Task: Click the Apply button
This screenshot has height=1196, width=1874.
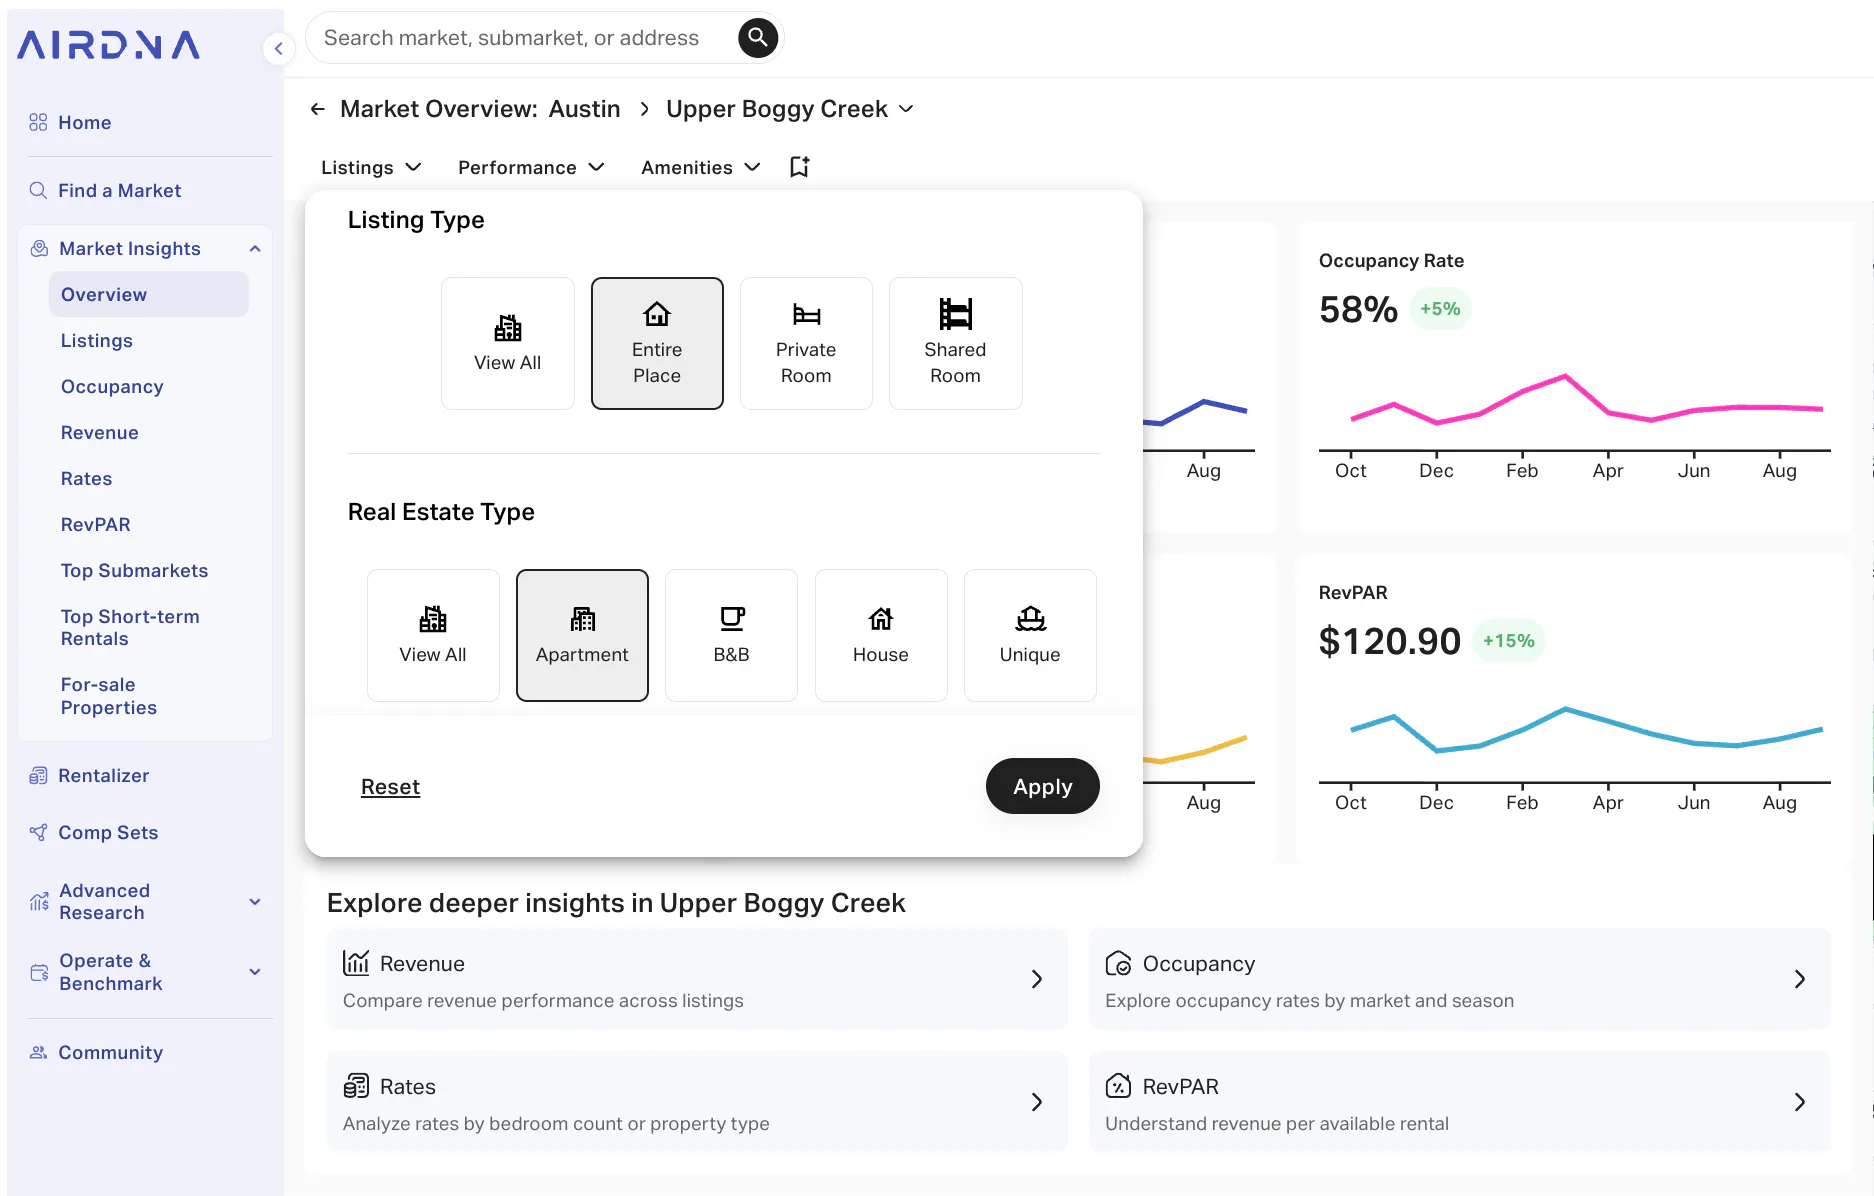Action: (x=1043, y=786)
